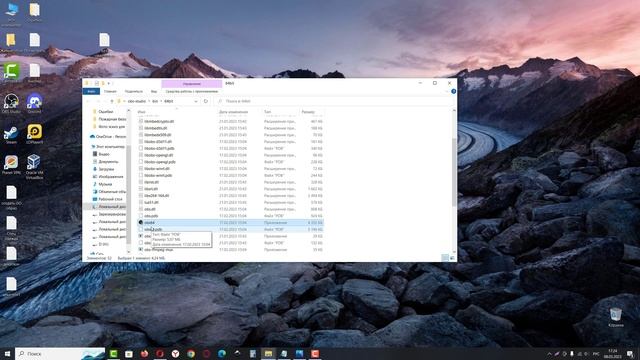Click Управление contextual tab header
640x360 pixels.
tap(192, 83)
